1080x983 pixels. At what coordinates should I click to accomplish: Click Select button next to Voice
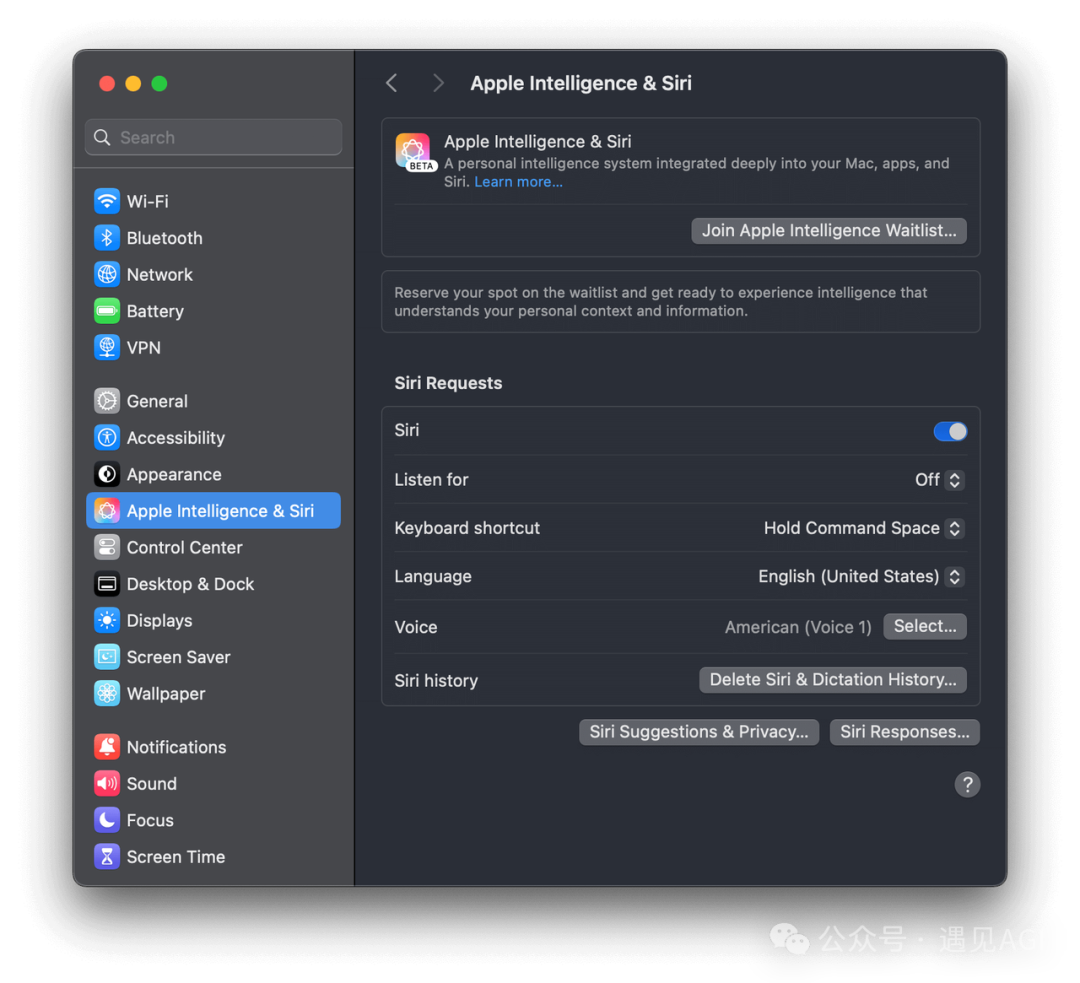[925, 626]
